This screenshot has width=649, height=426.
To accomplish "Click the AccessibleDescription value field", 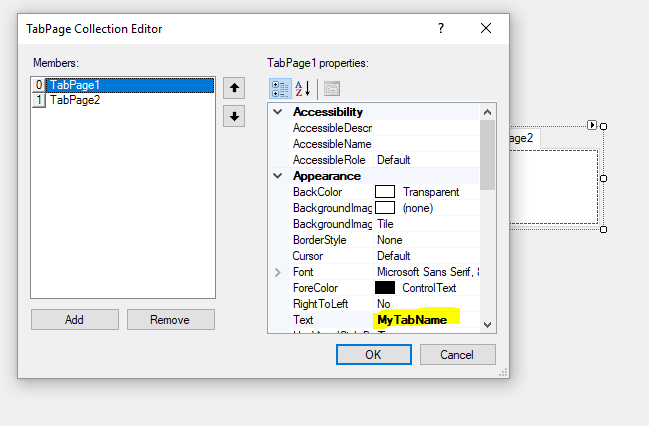I will (x=426, y=128).
